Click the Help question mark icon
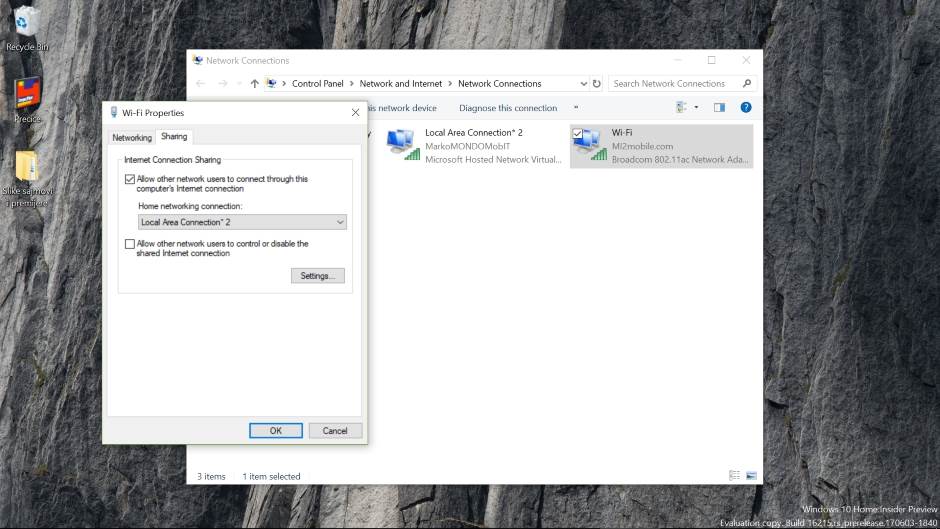 click(745, 108)
